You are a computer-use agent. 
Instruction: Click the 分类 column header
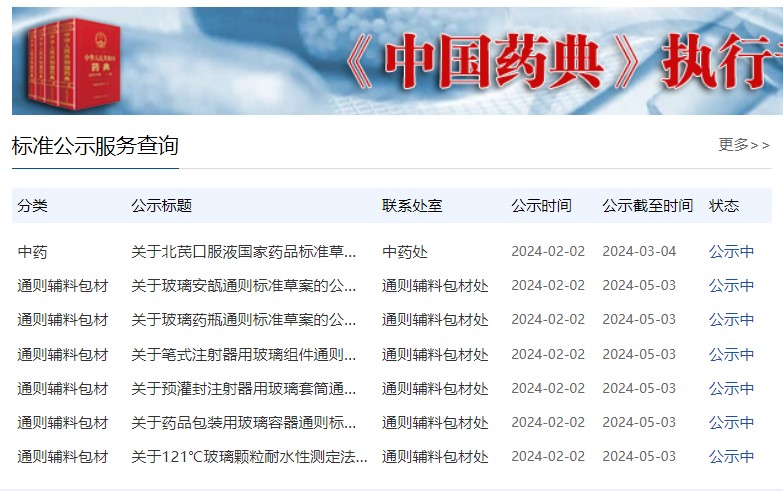point(32,206)
